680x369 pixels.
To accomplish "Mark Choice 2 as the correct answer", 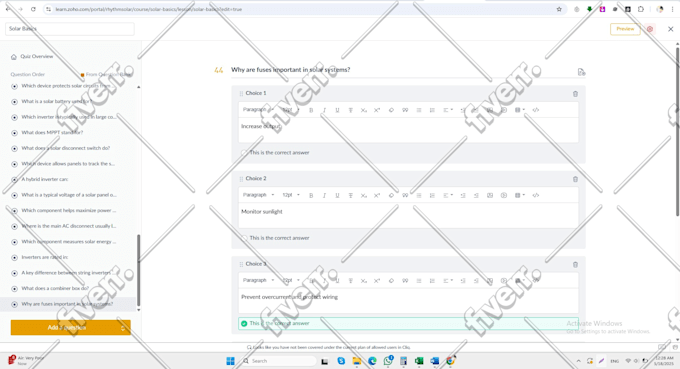I will coord(244,238).
